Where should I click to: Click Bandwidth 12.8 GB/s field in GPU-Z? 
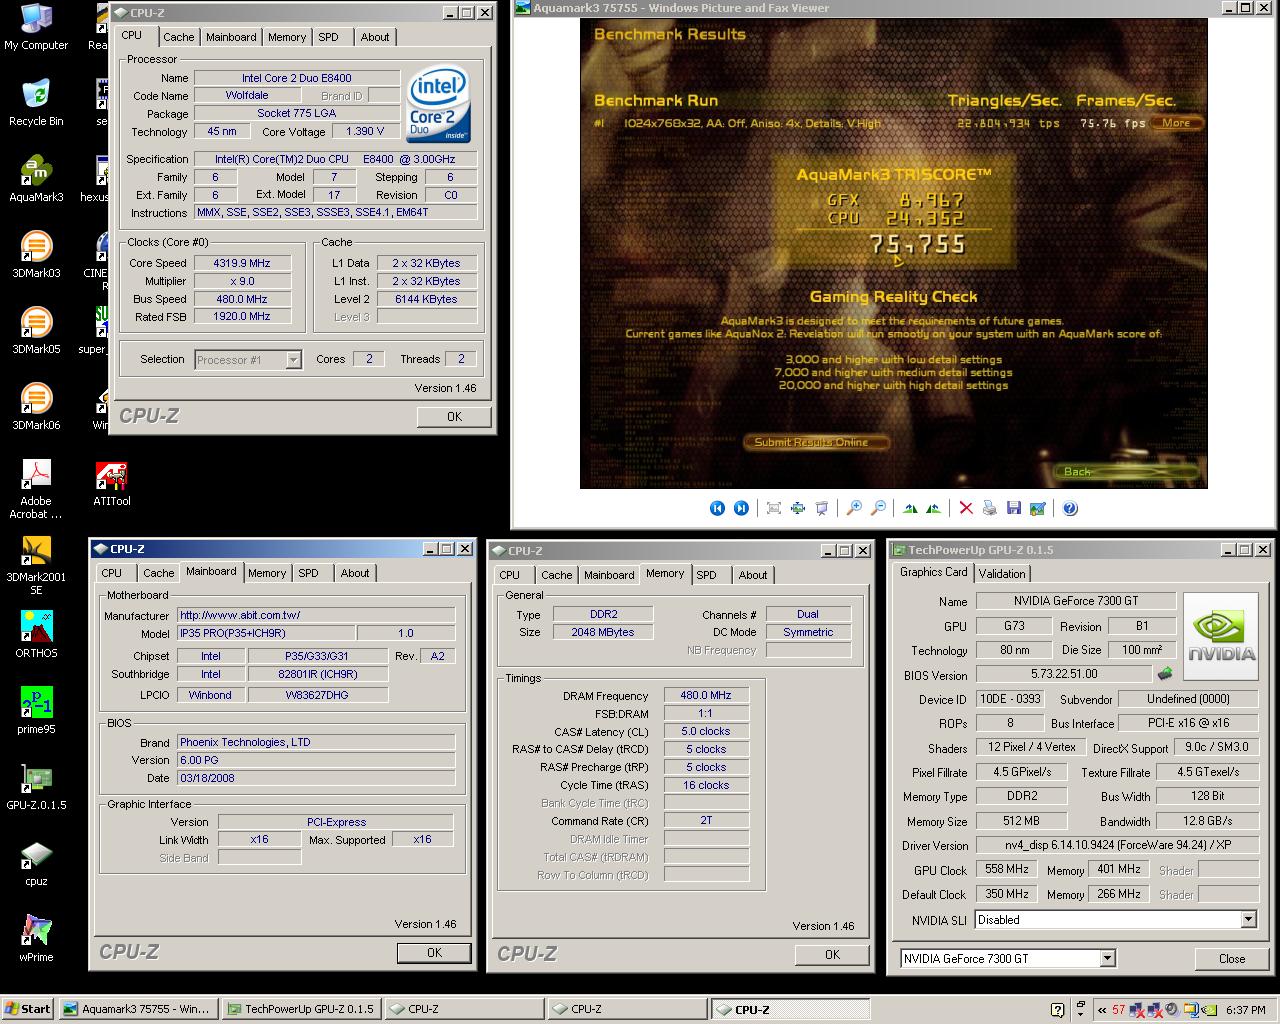(1207, 820)
